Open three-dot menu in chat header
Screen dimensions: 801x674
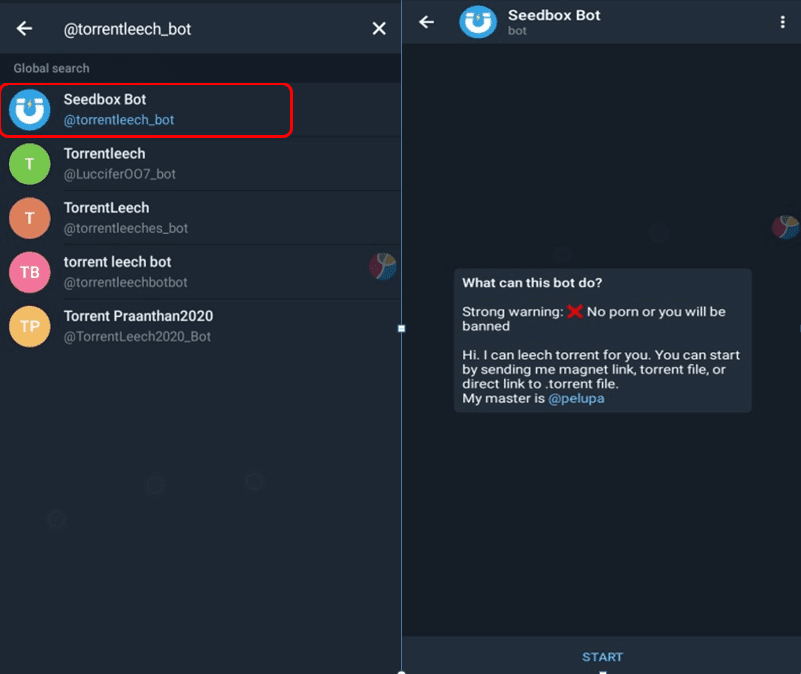(x=782, y=22)
